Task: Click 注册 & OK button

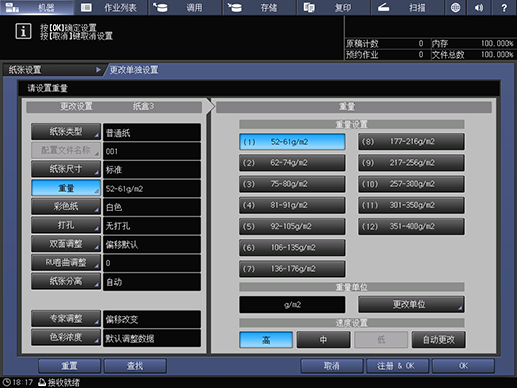Action: pyautogui.click(x=397, y=366)
